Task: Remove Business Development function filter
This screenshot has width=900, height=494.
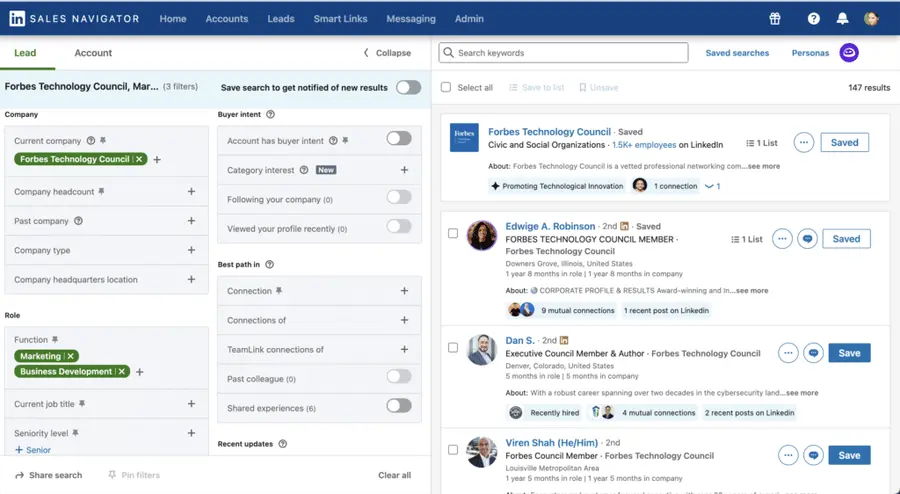Action: tap(122, 371)
